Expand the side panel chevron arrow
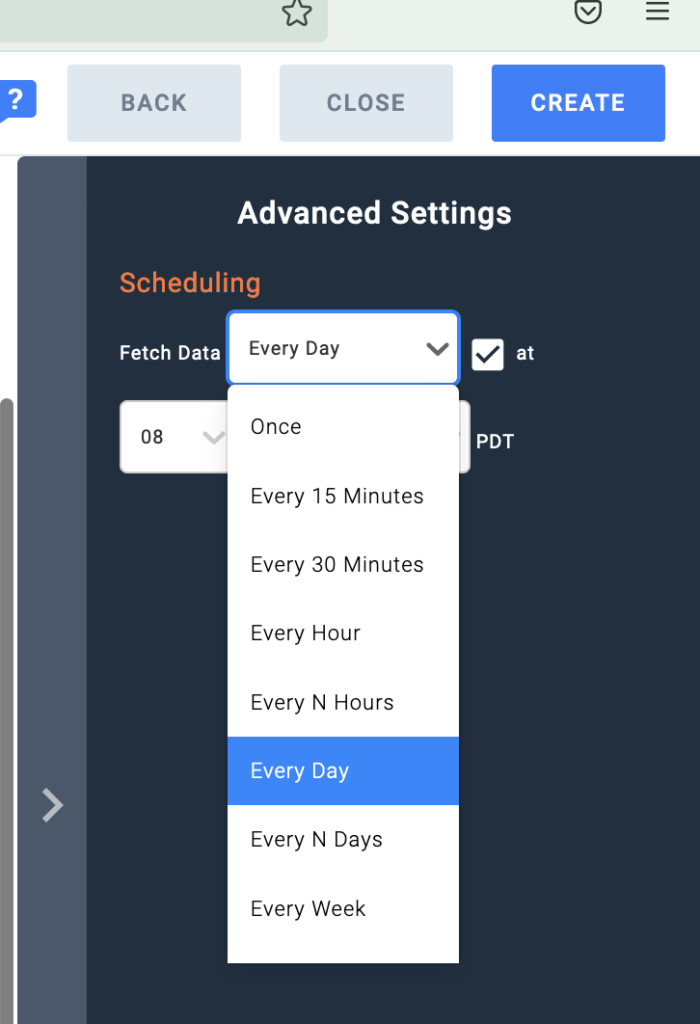Screen dimensions: 700x1024 52,805
